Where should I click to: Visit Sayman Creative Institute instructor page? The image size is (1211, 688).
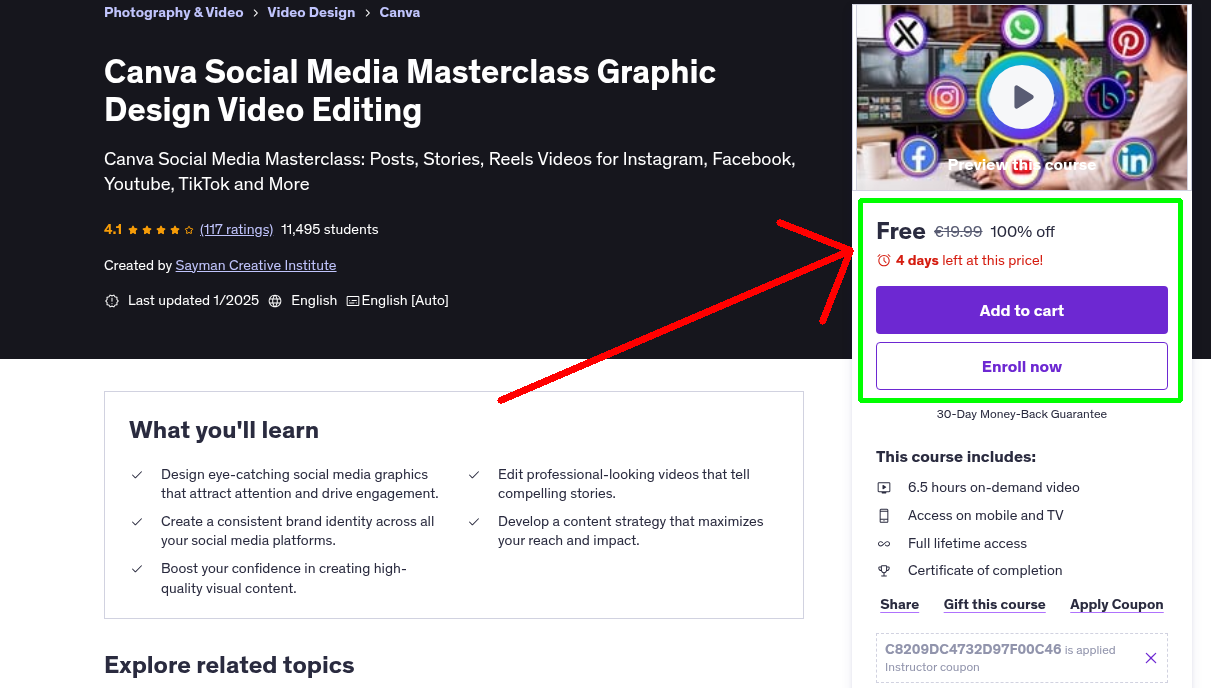[x=256, y=266]
